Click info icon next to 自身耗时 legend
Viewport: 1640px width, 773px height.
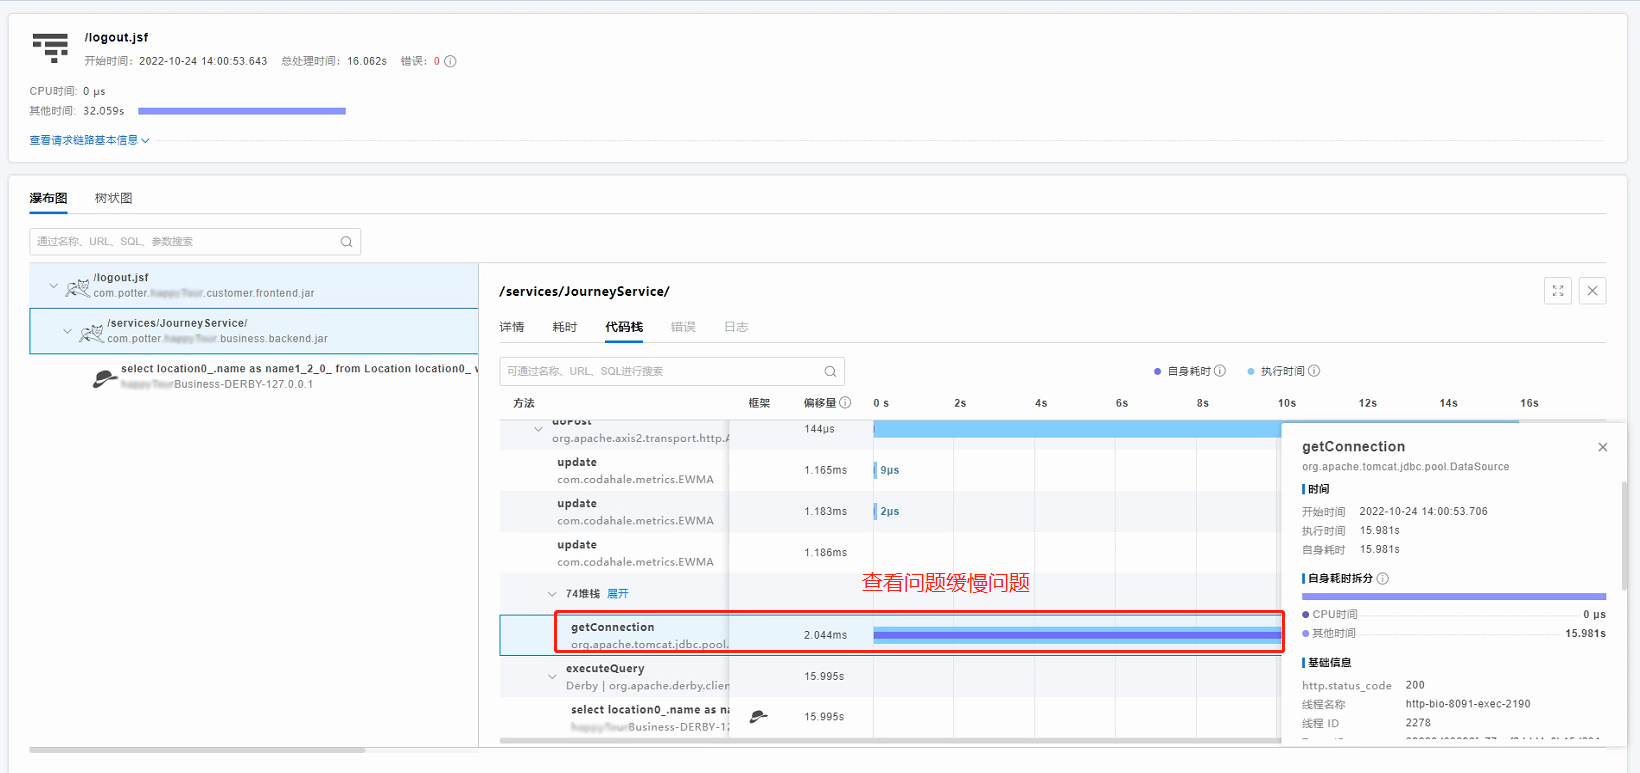[1219, 371]
